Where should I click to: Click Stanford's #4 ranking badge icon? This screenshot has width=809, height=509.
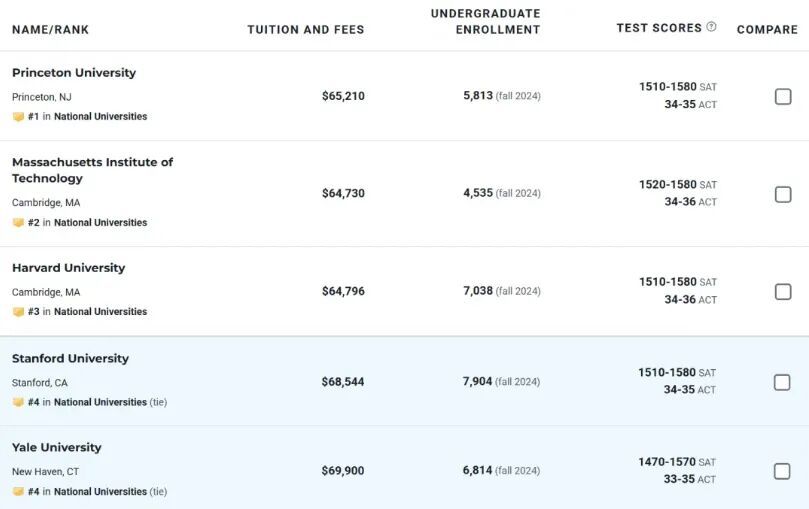(18, 403)
